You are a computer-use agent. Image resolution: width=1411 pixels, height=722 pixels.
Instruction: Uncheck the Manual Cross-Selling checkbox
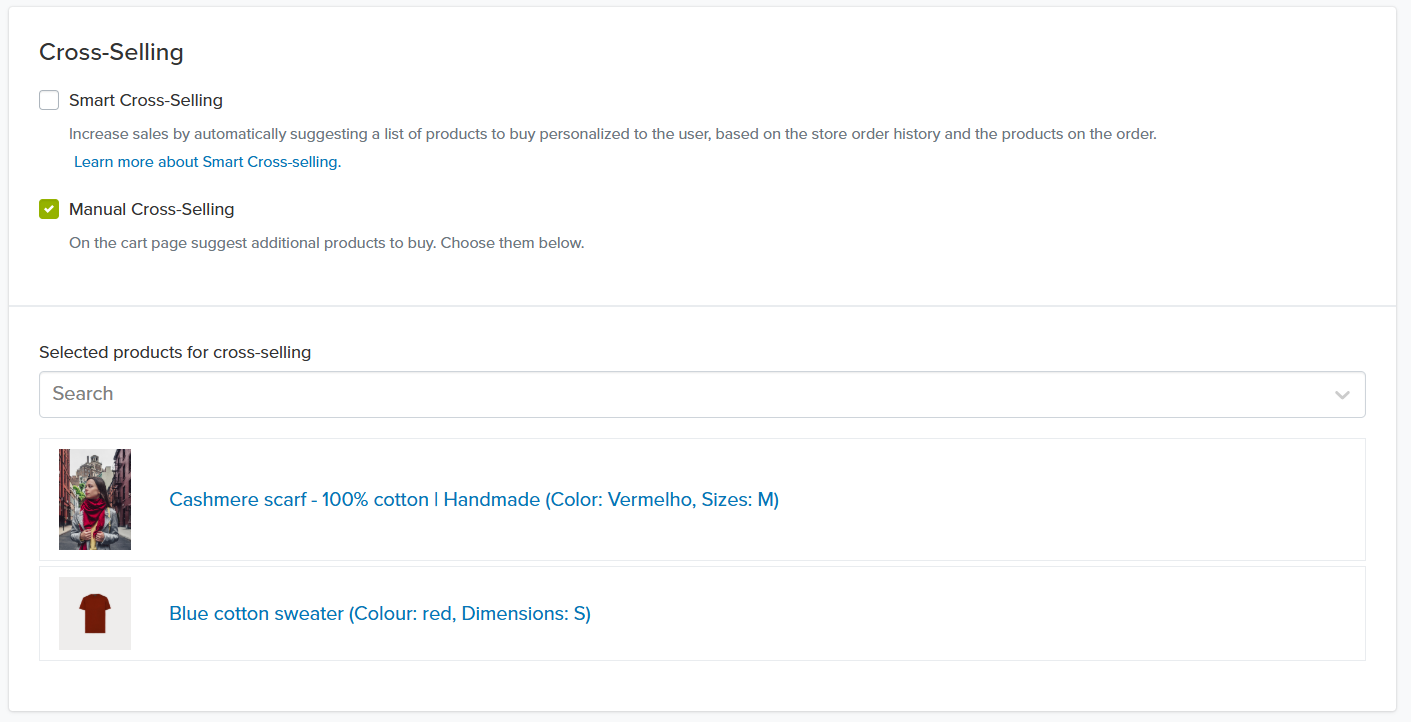(x=49, y=209)
